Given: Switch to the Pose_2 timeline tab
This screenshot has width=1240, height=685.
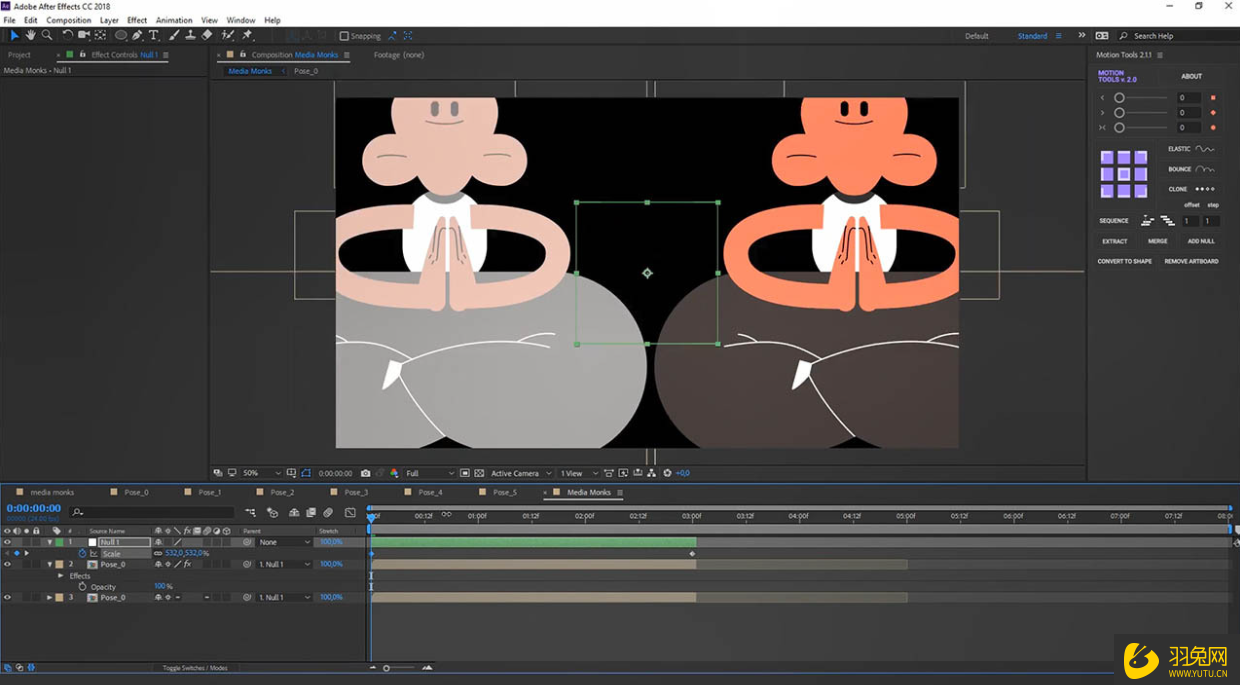Looking at the screenshot, I should (x=282, y=492).
